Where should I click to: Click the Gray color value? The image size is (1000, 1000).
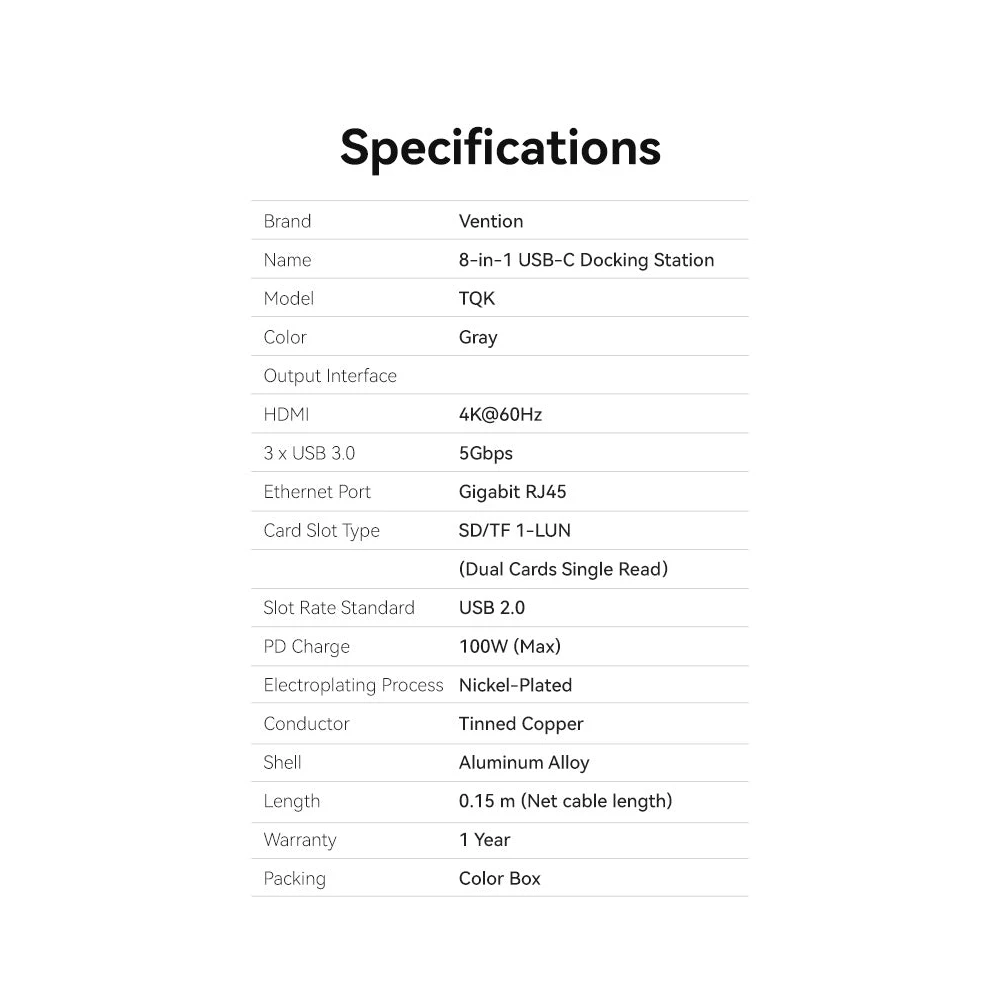(x=478, y=337)
